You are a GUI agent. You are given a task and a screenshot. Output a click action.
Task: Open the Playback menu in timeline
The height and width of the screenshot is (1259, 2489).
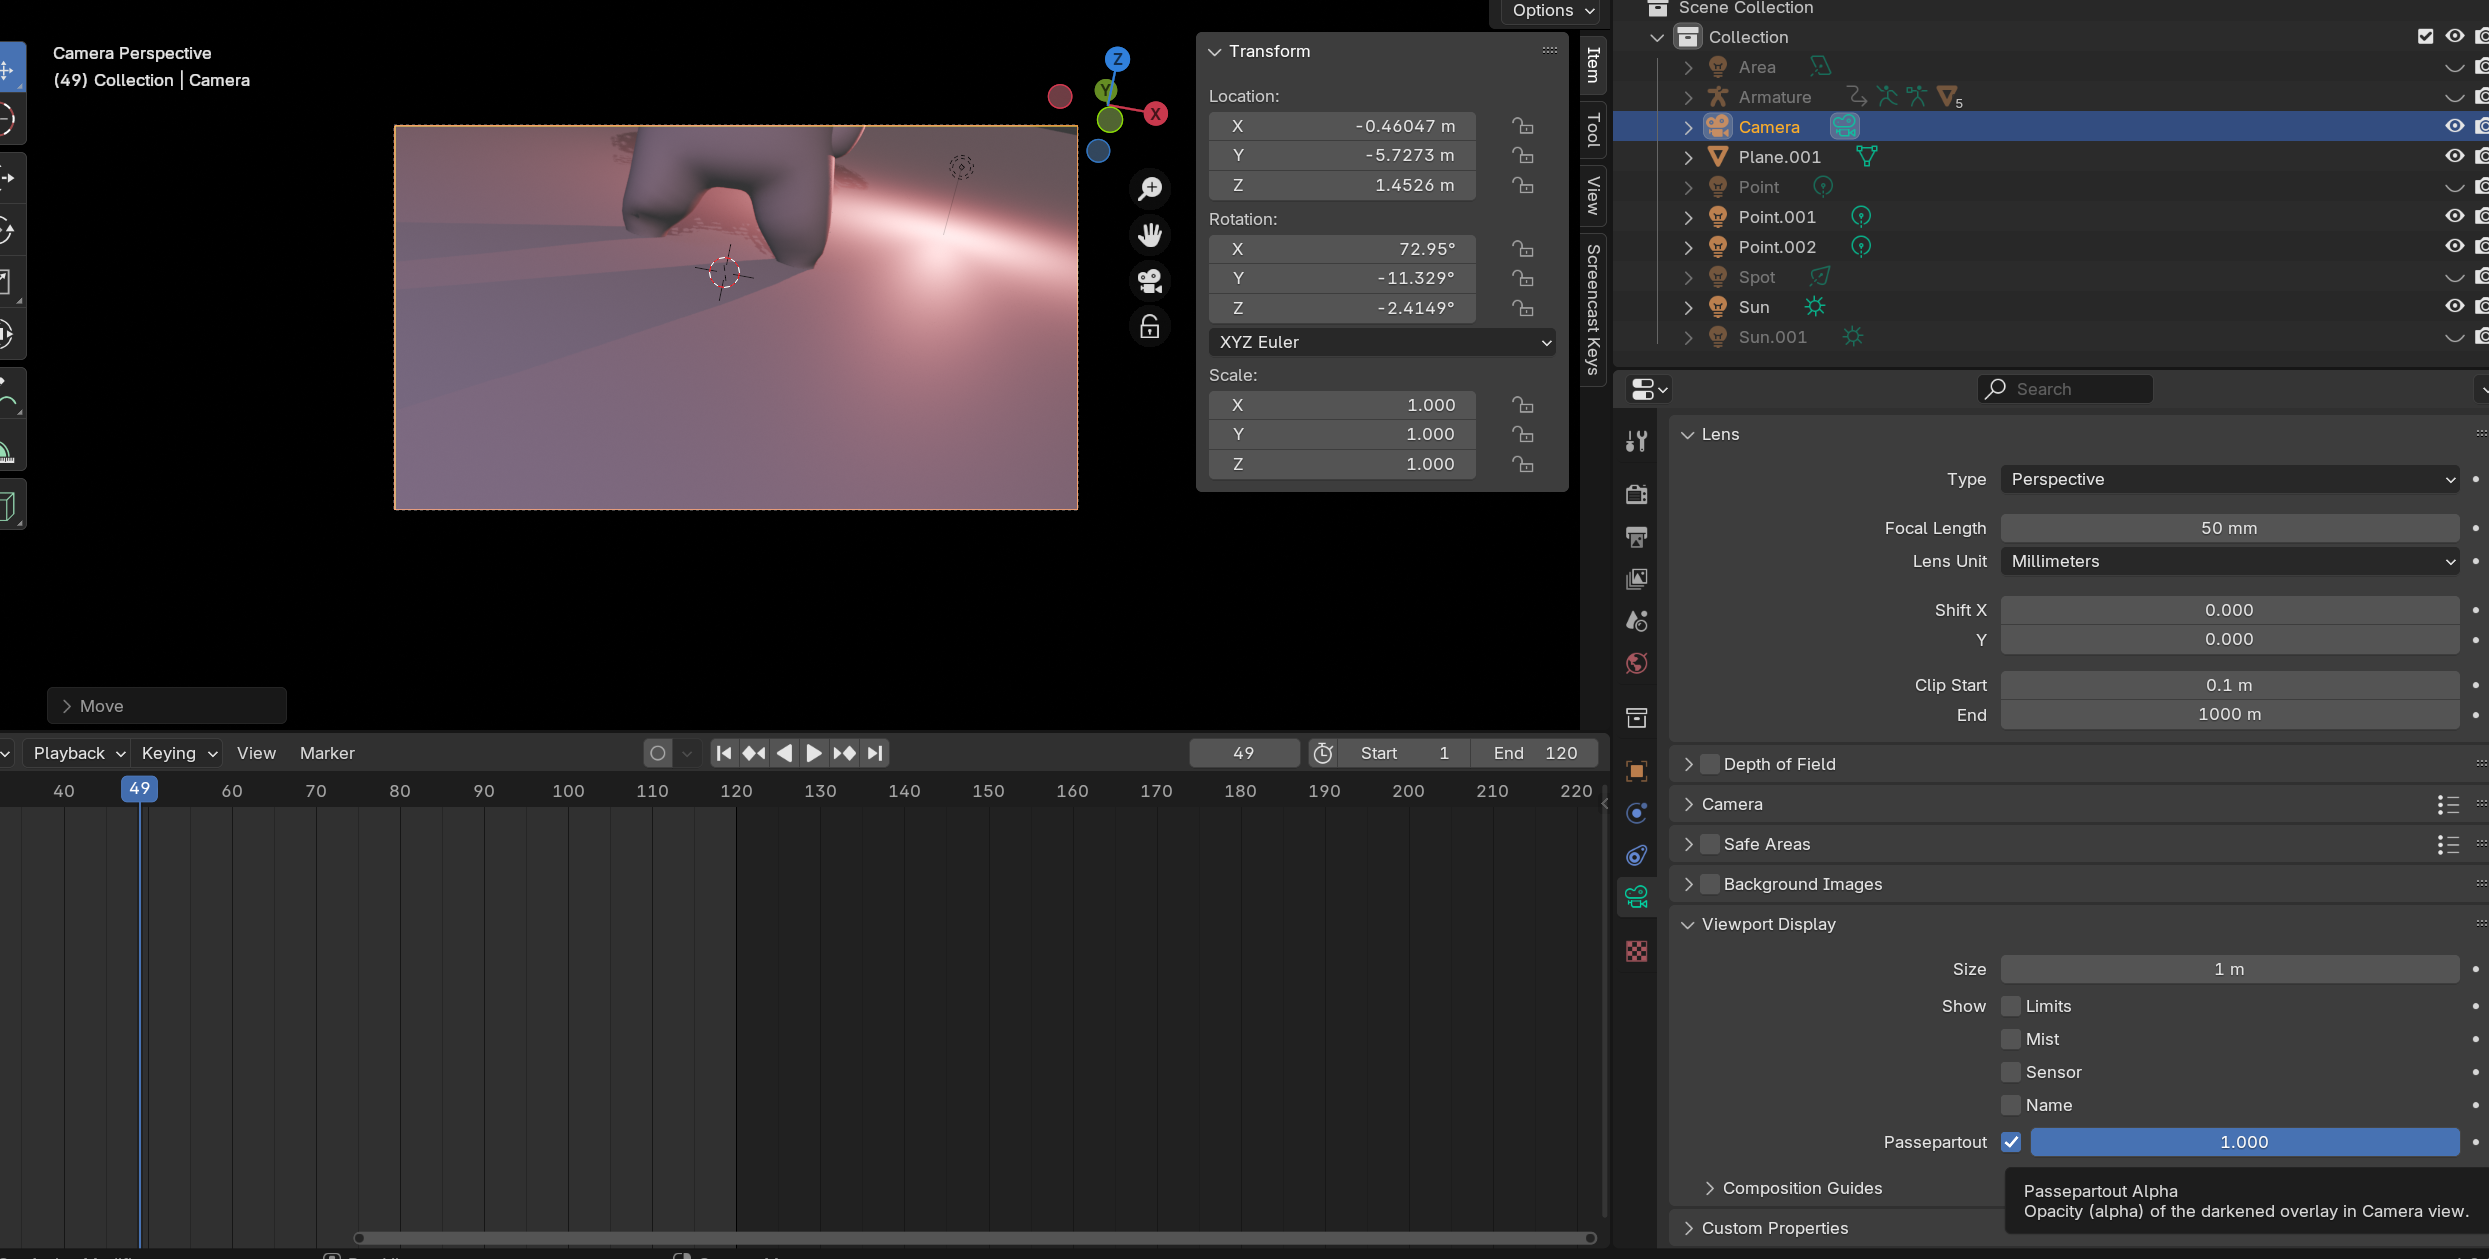78,753
